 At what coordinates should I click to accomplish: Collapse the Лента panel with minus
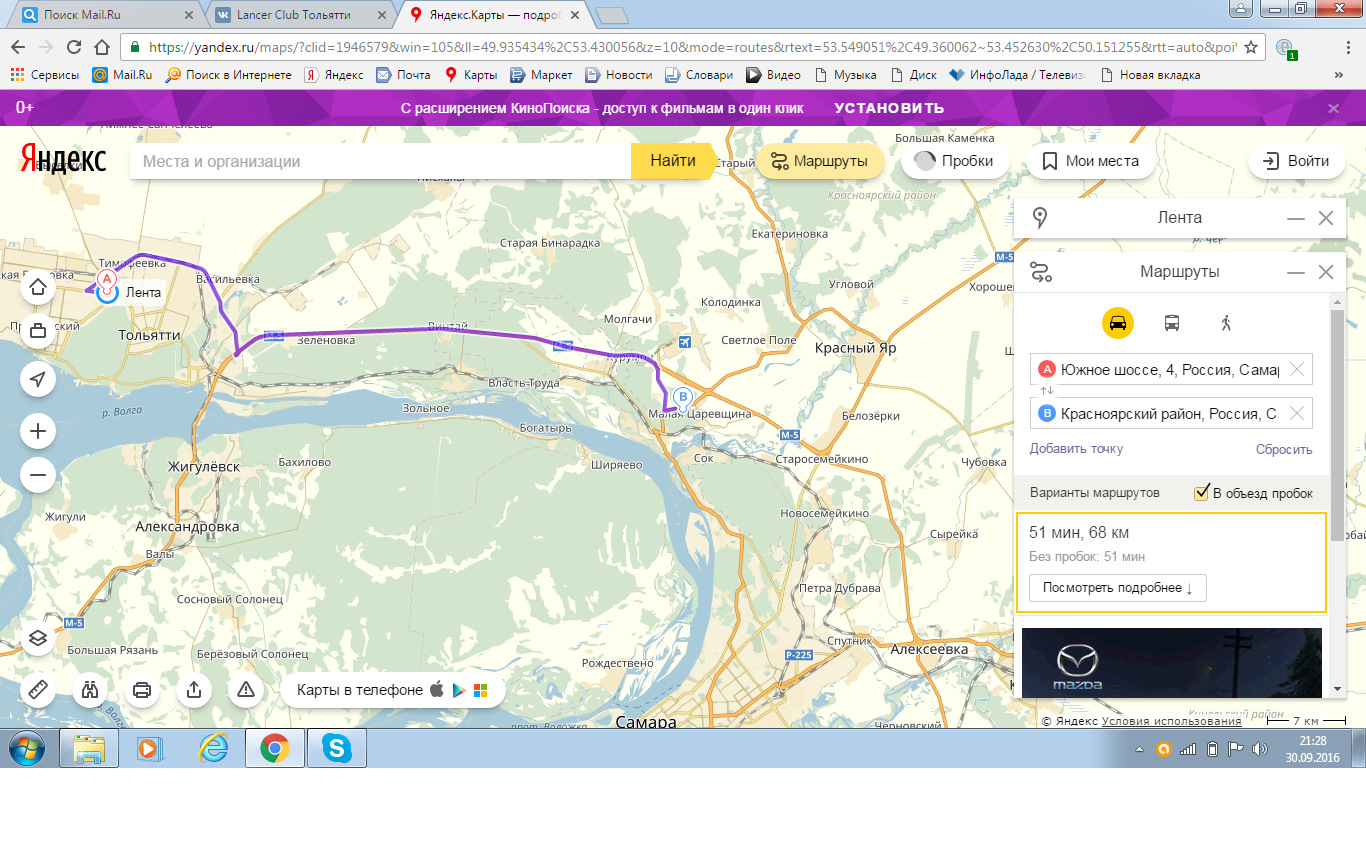point(1296,218)
